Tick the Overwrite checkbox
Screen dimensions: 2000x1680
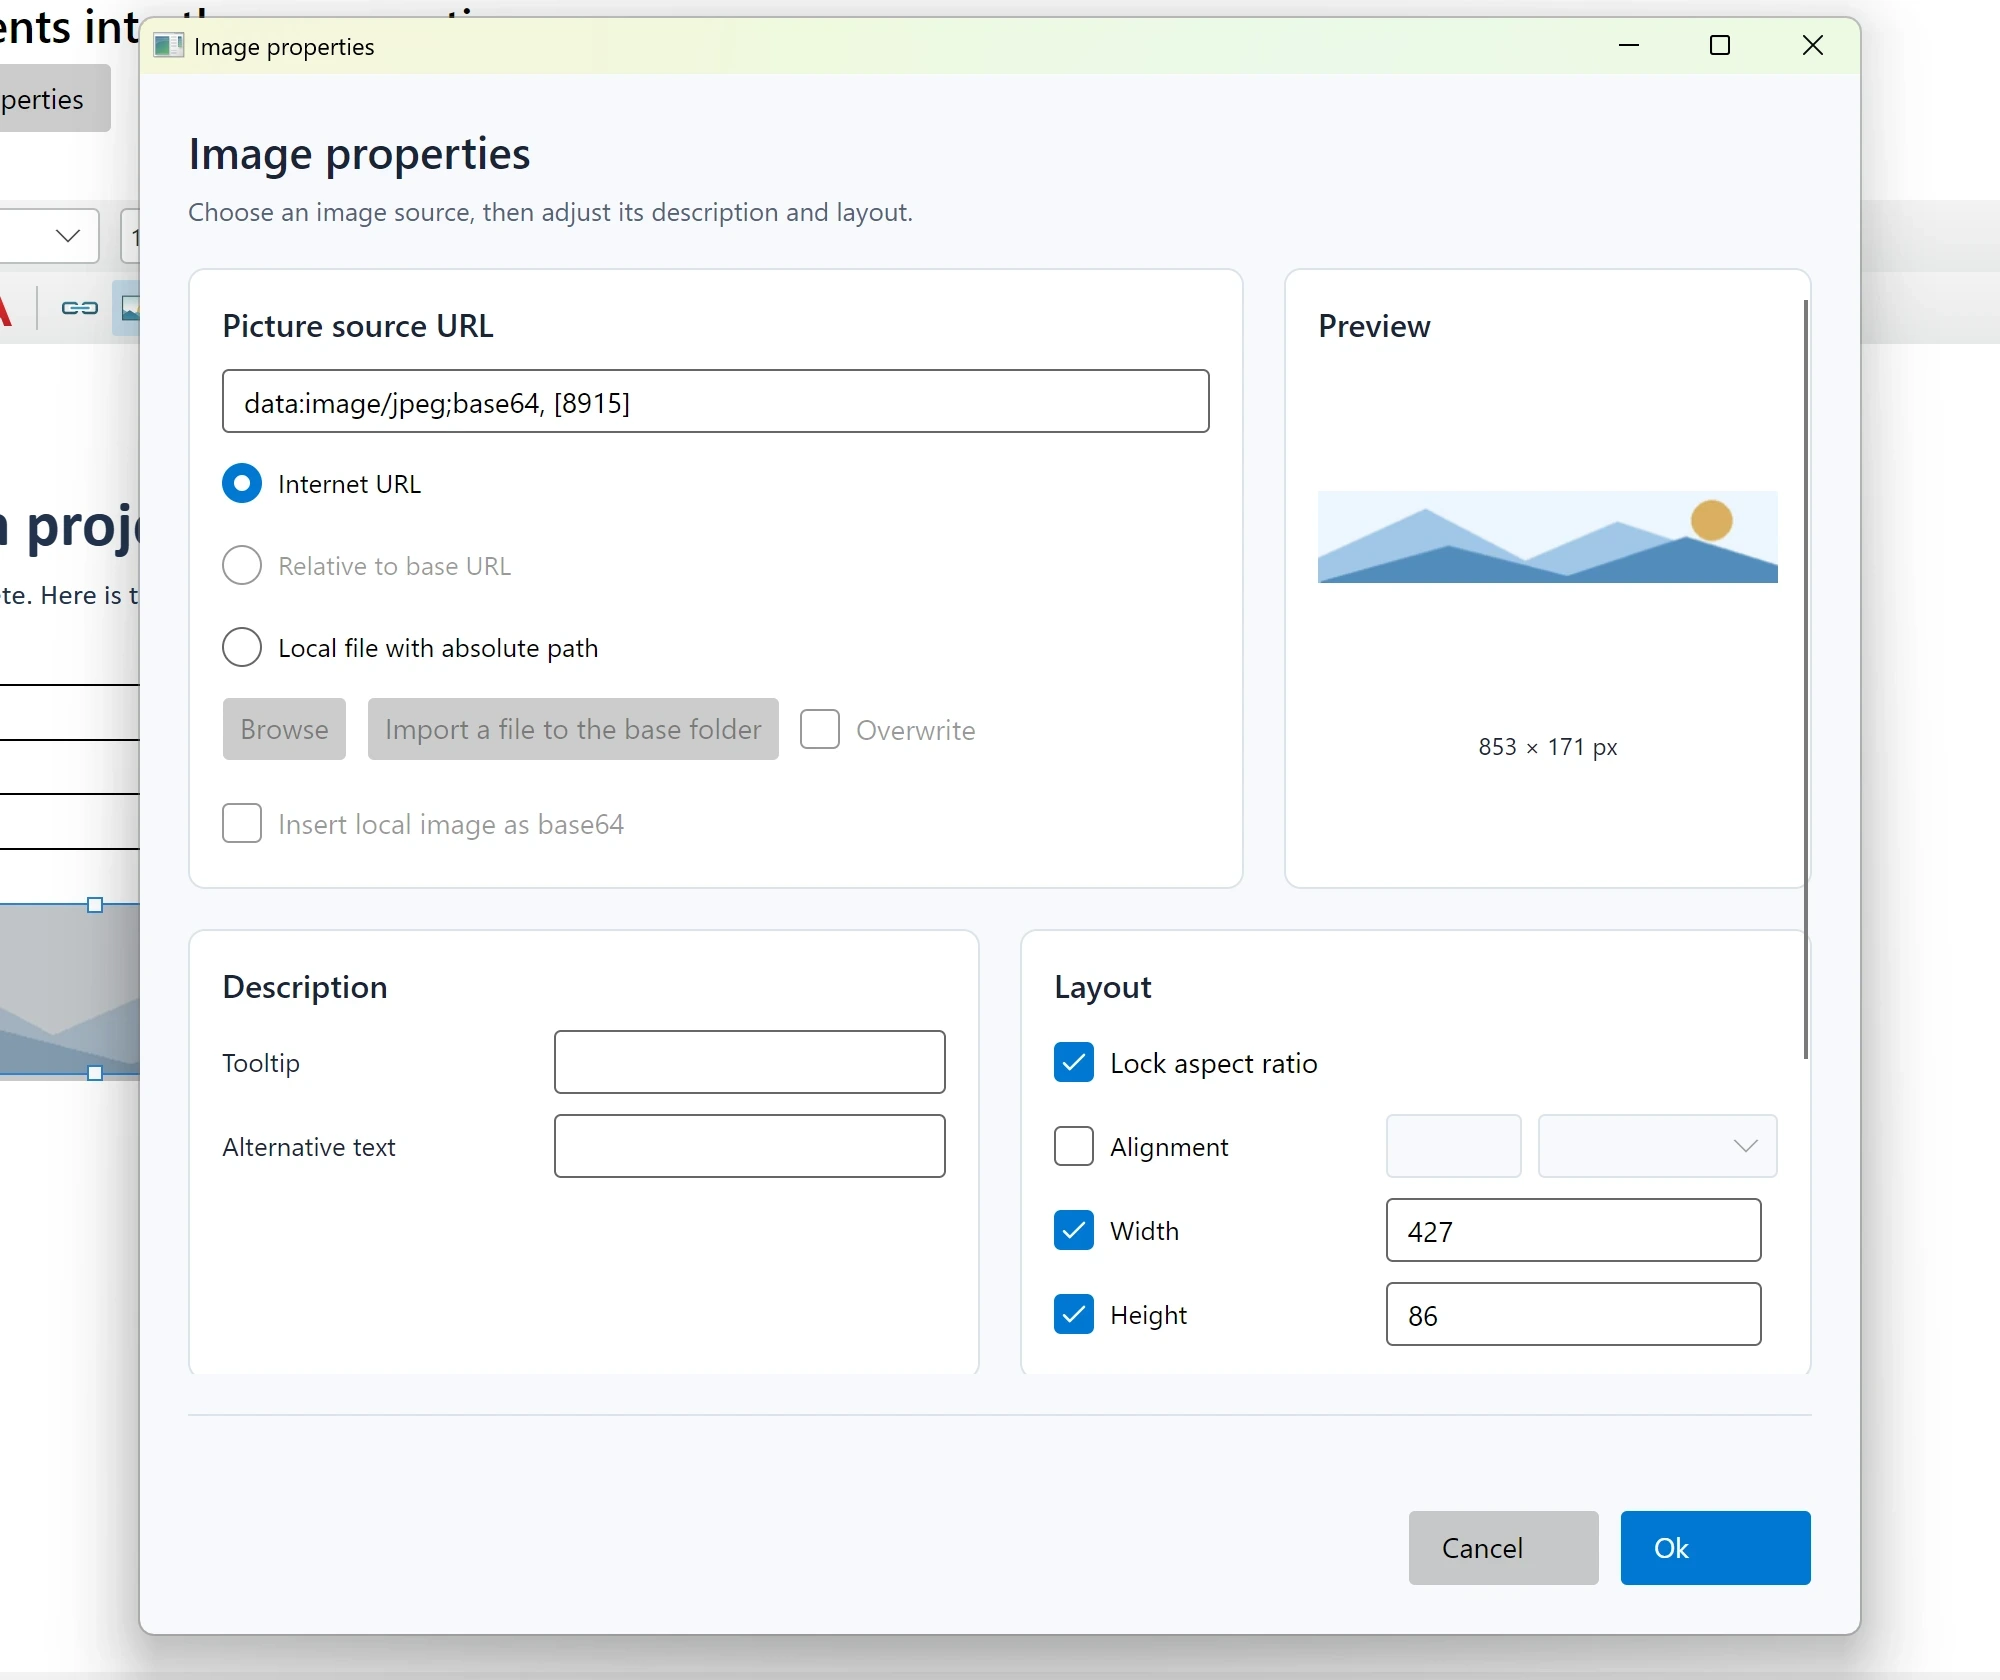pyautogui.click(x=820, y=730)
